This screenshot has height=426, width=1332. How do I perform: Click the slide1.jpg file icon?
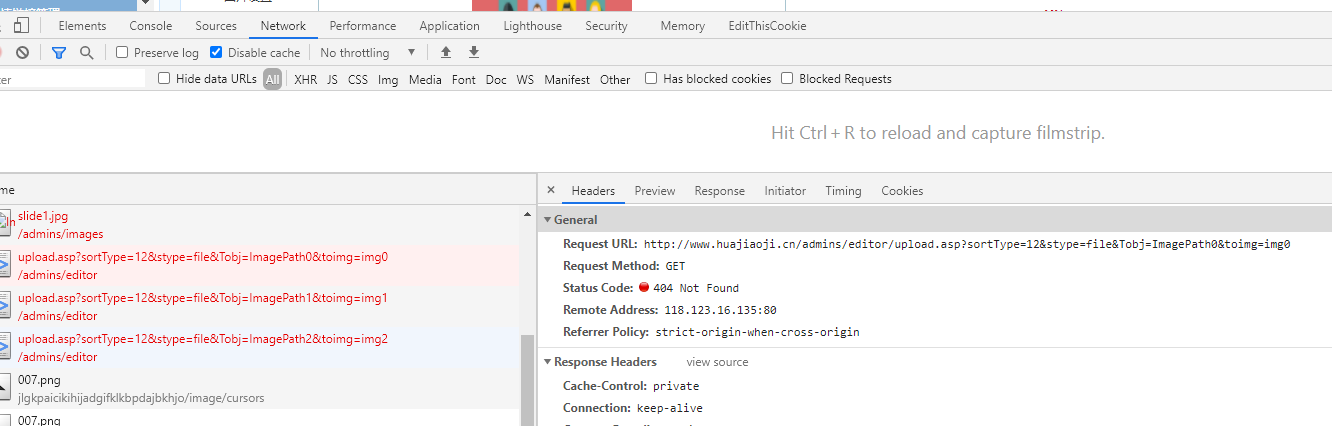pos(5,224)
